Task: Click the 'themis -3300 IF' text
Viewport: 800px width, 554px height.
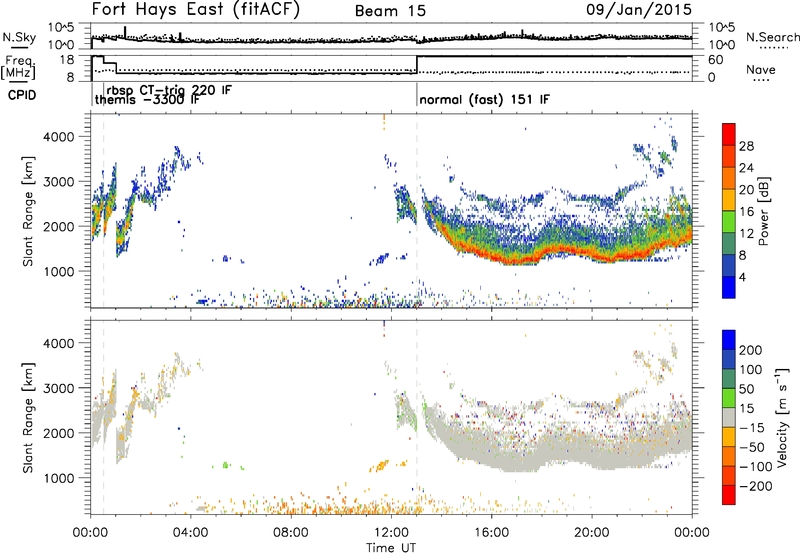Action: (147, 99)
